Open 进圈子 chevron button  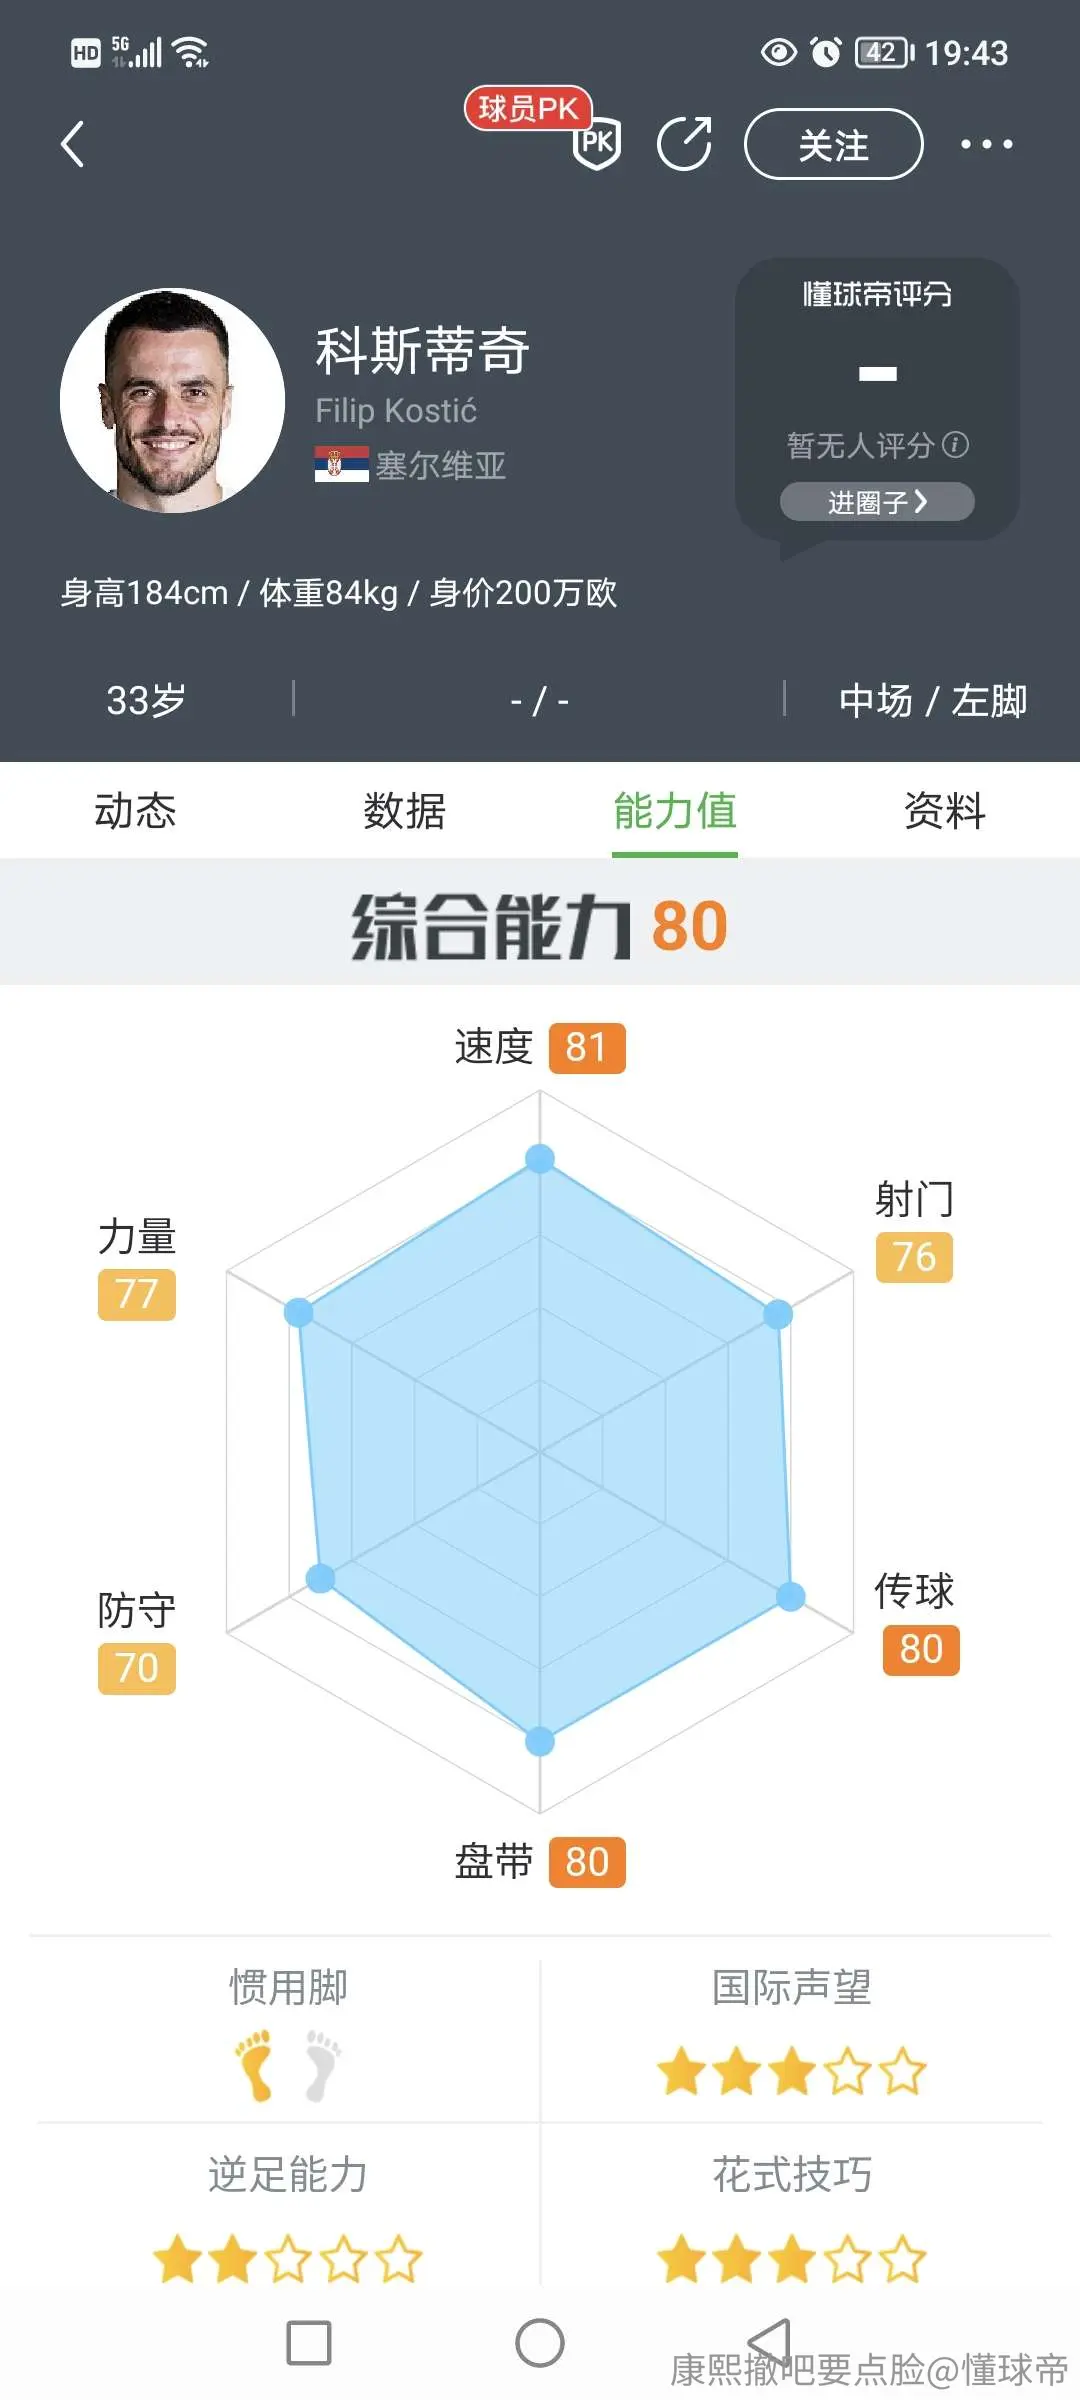tap(877, 502)
